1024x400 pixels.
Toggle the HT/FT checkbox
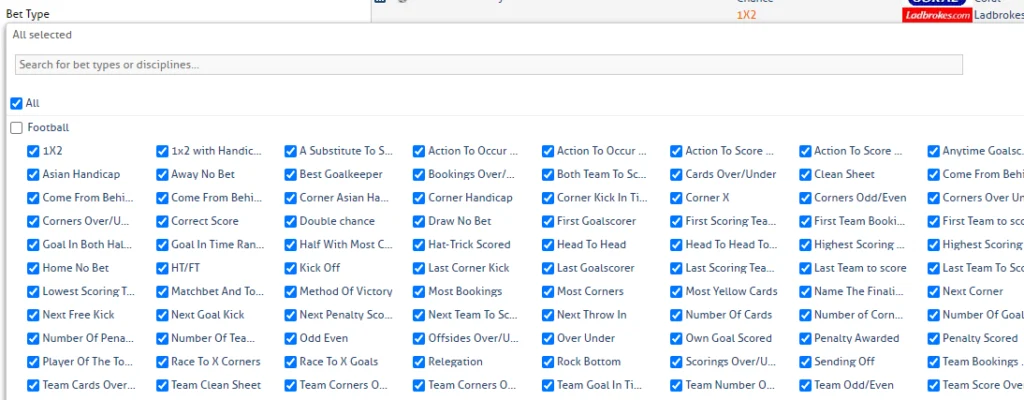[x=163, y=268]
